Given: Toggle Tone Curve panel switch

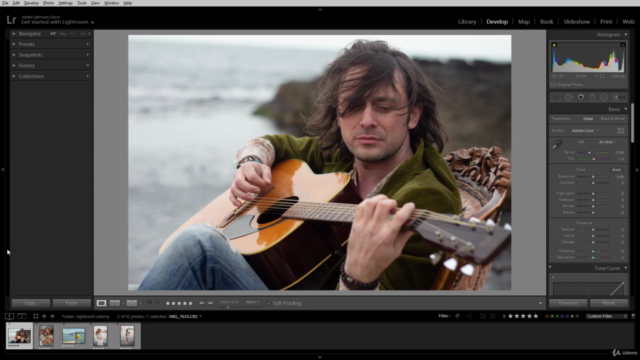Looking at the screenshot, I should [550, 268].
